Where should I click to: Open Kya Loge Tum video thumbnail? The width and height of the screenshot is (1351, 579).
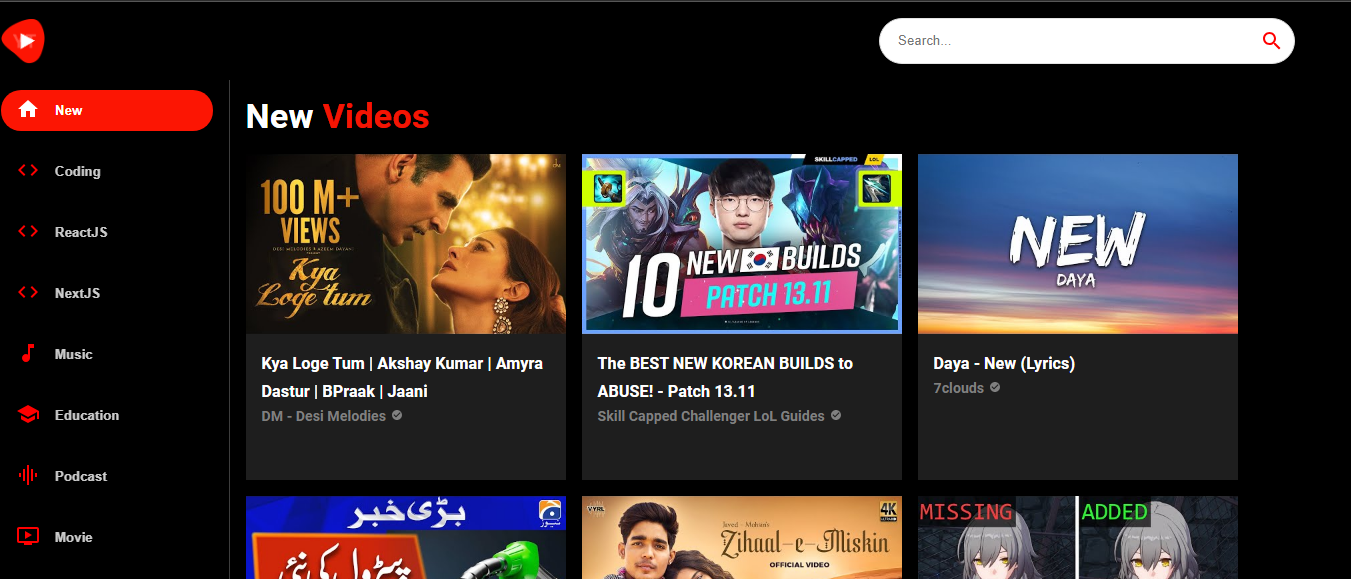(x=406, y=244)
